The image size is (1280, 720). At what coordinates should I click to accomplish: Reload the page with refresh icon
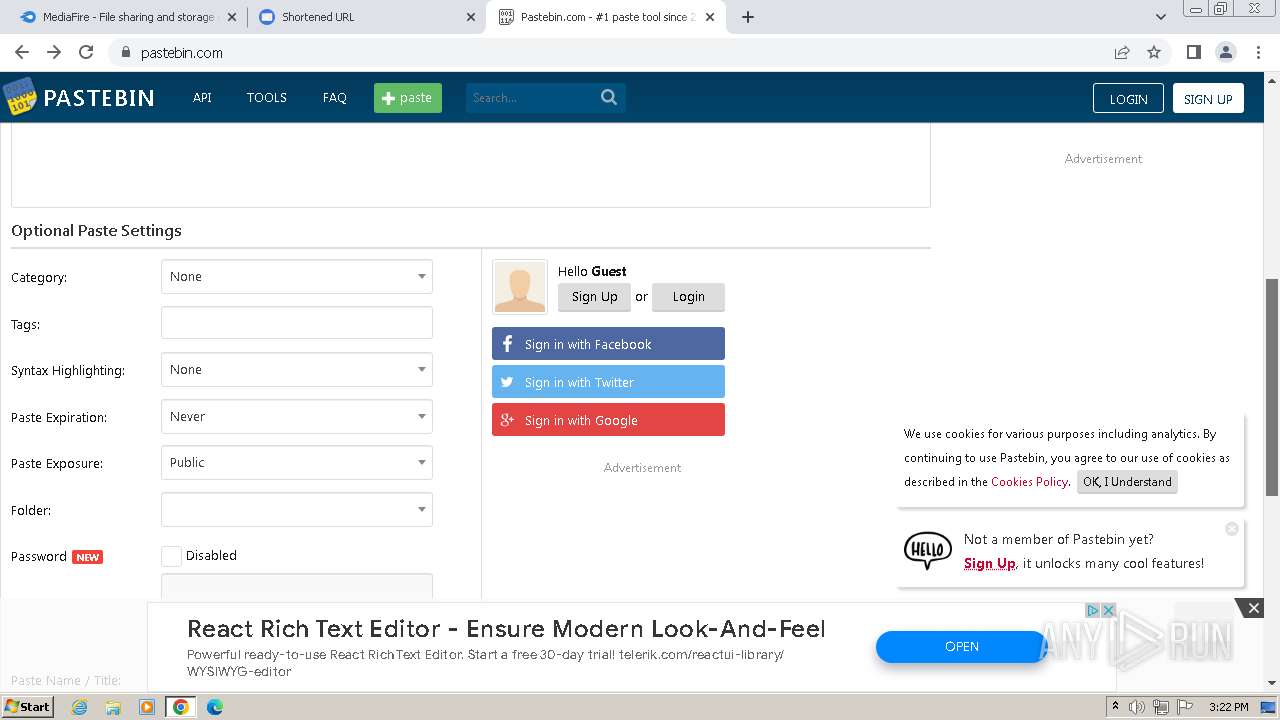[x=86, y=53]
